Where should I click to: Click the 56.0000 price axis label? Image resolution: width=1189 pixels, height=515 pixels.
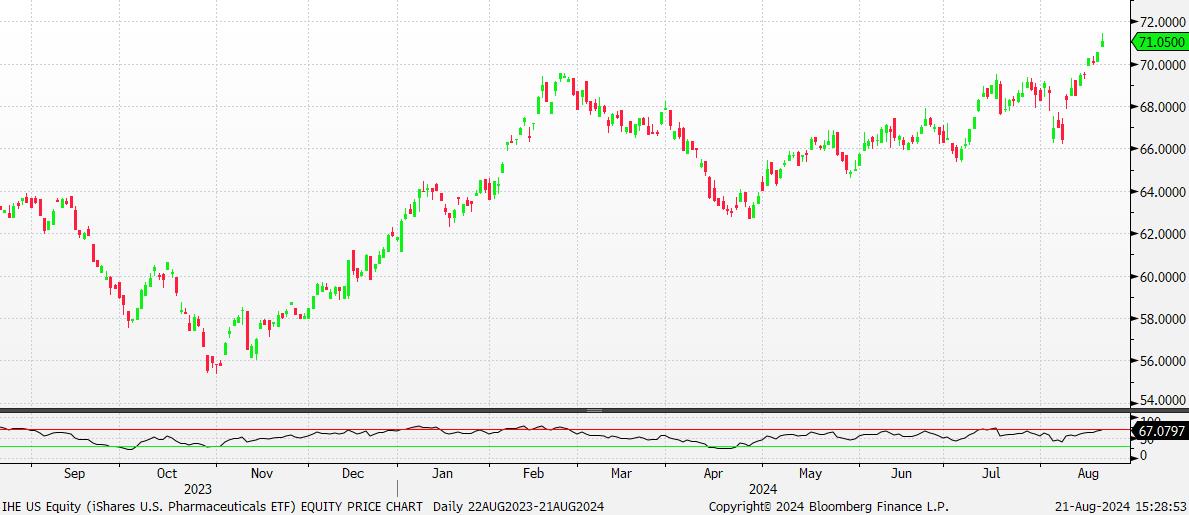click(1162, 361)
